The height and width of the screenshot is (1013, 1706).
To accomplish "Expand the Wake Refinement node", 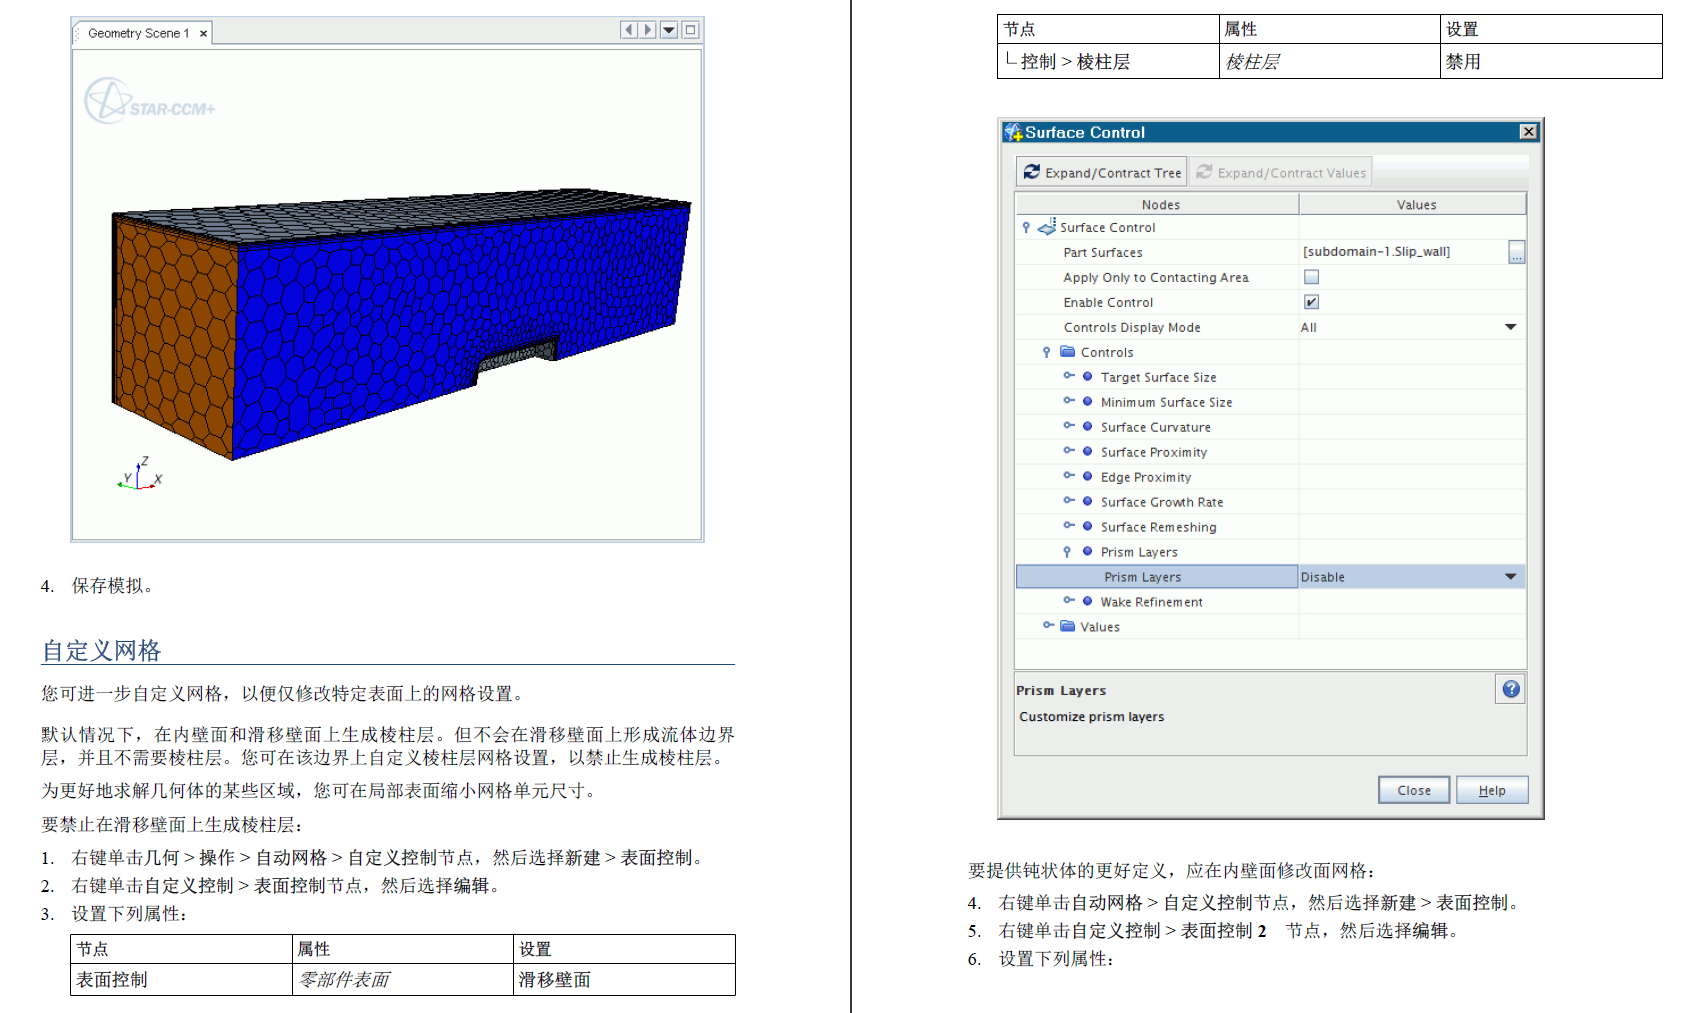I will coord(1069,601).
